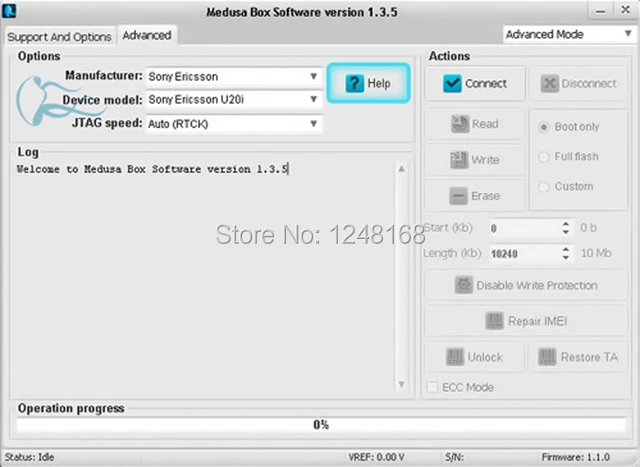Click the Restore TA barcode icon
640x467 pixels.
pos(547,357)
